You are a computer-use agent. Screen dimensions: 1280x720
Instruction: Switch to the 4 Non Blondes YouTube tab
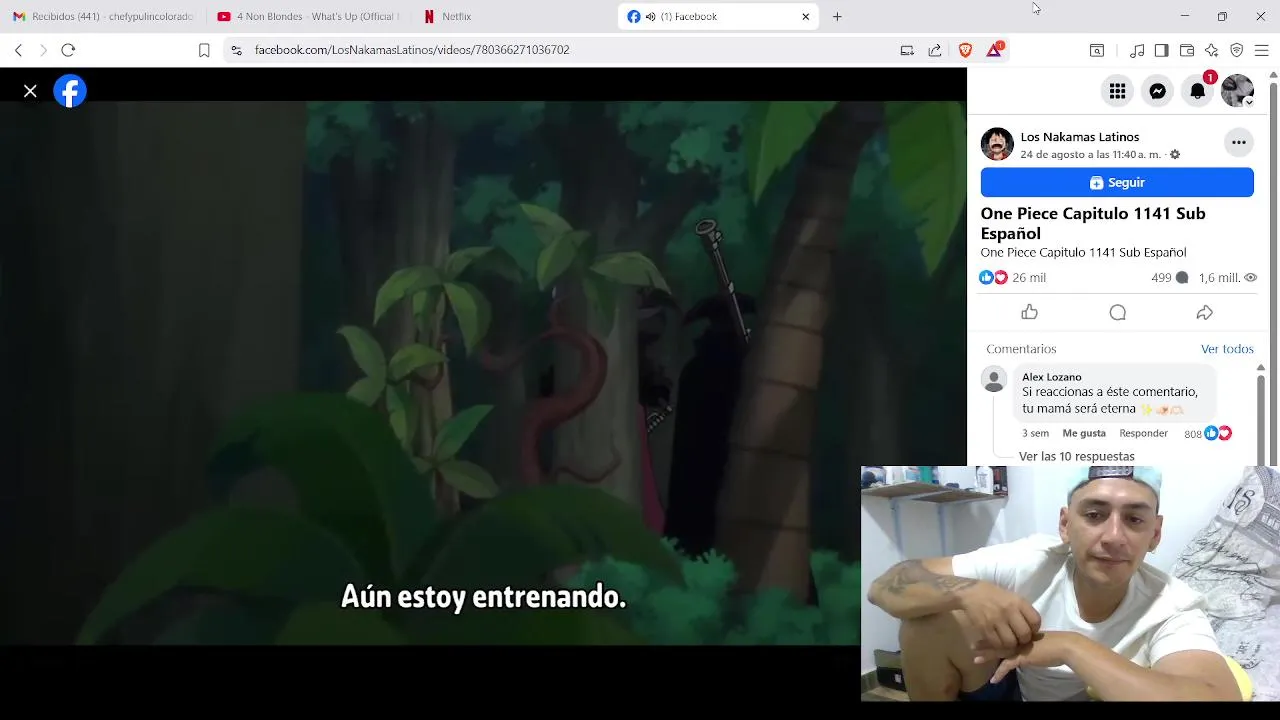click(308, 16)
